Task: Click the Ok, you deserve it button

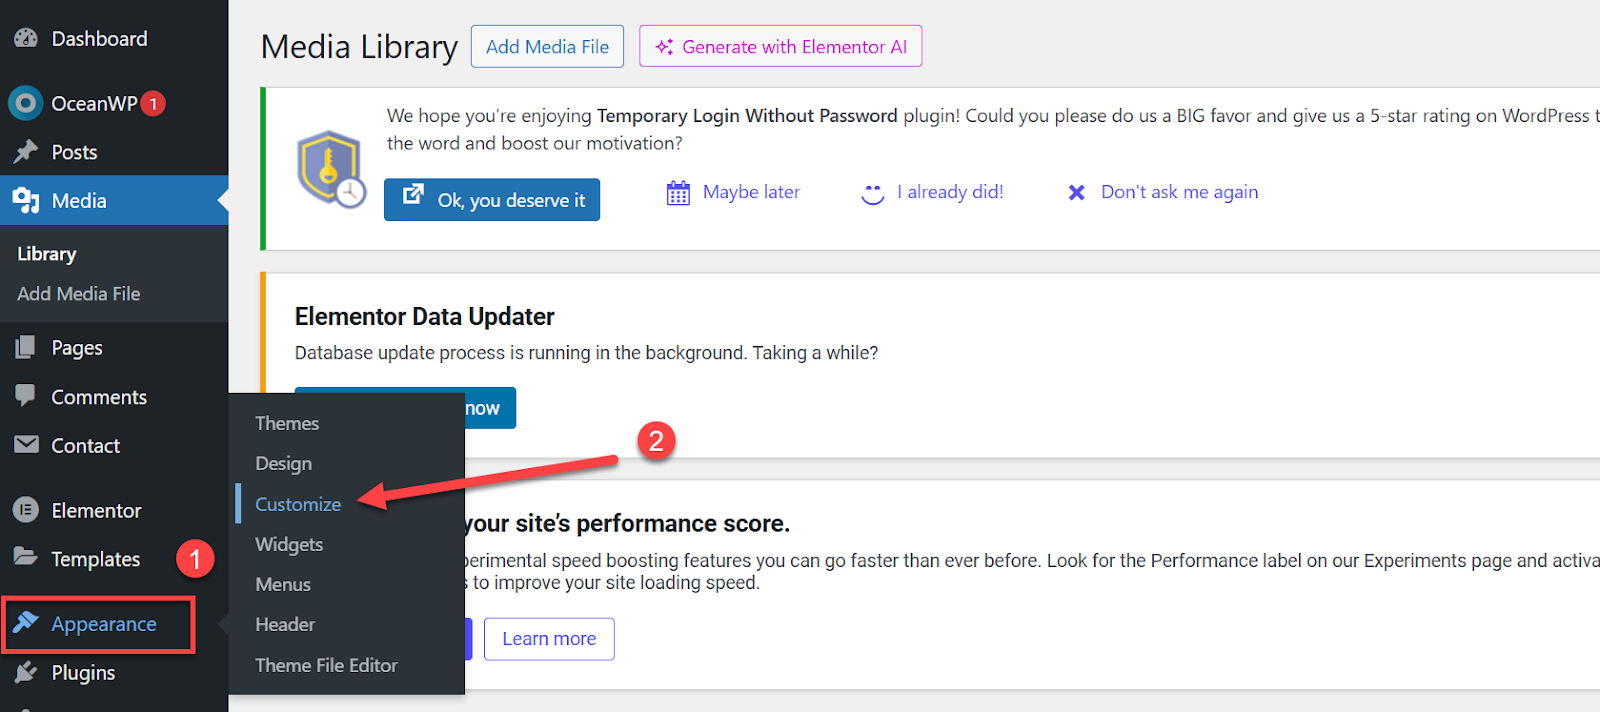Action: [x=492, y=200]
